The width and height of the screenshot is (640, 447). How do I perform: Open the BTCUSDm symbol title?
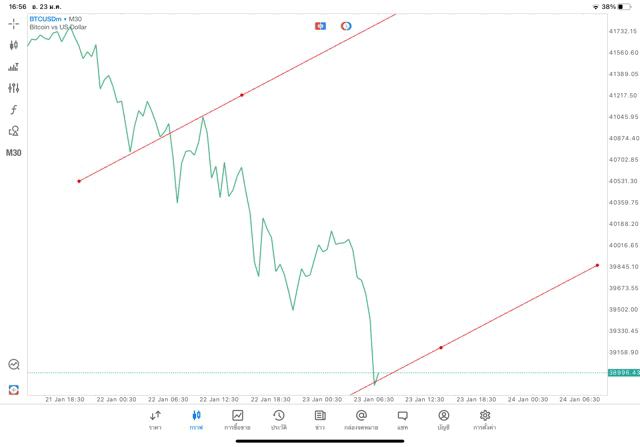tap(48, 18)
